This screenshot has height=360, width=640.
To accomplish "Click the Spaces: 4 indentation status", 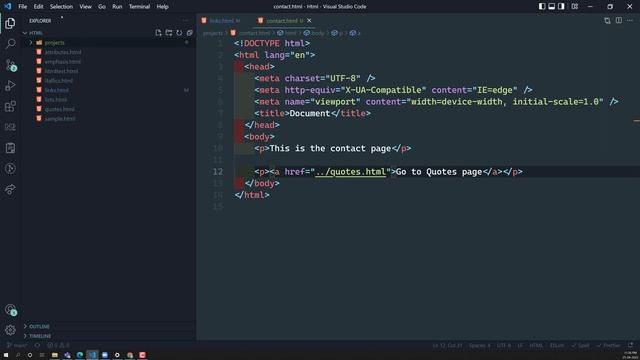I will [480, 345].
